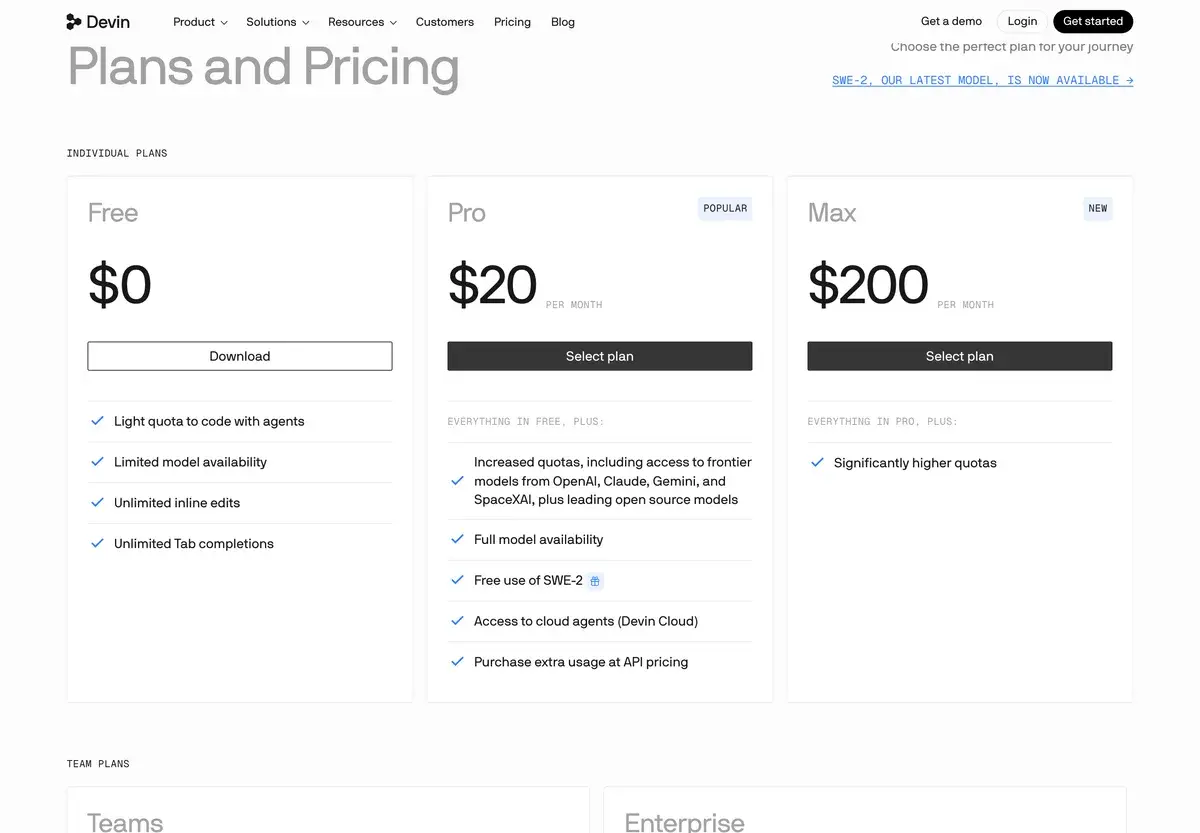Click the $20 price on Pro plan
Viewport: 1200px width, 833px height.
tap(493, 285)
